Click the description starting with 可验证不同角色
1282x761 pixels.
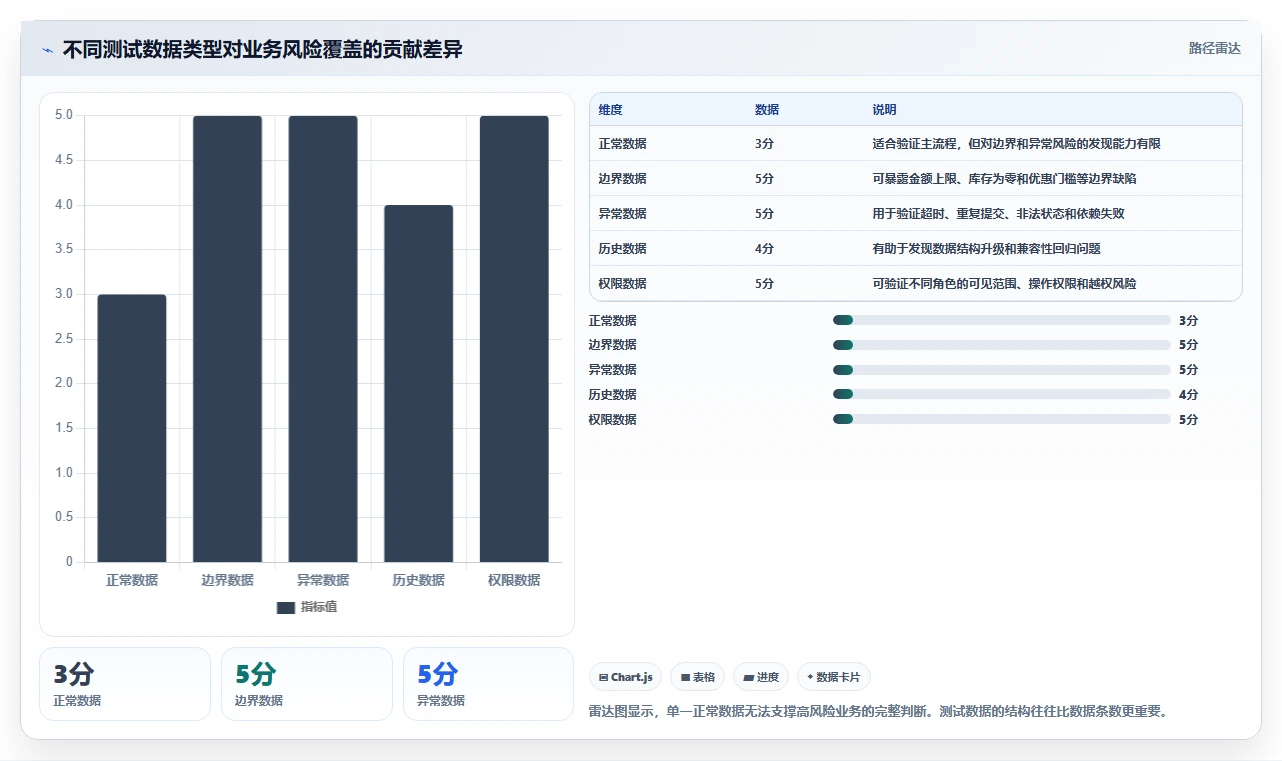[x=1004, y=284]
